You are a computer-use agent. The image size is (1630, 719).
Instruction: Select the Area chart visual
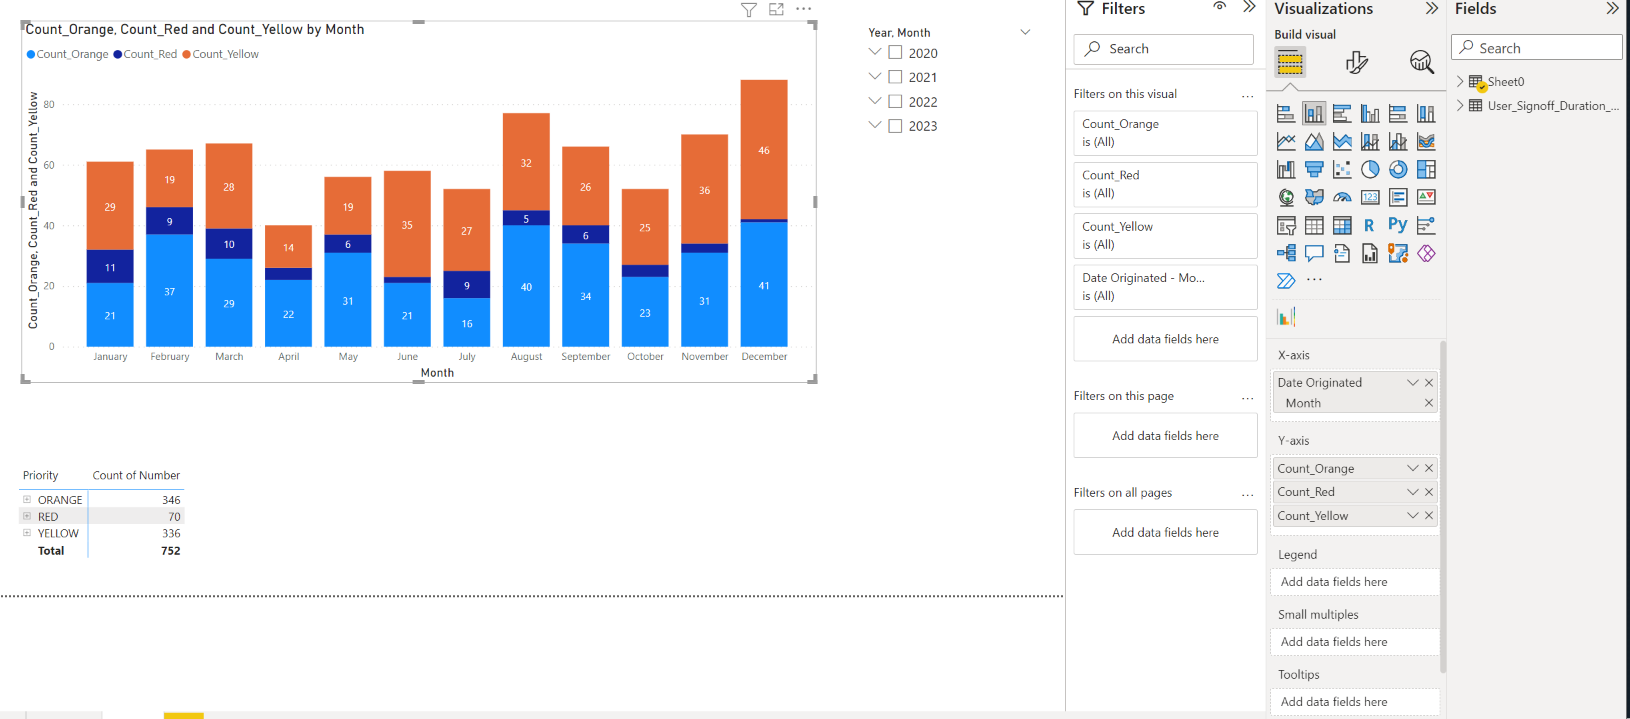pos(1314,141)
